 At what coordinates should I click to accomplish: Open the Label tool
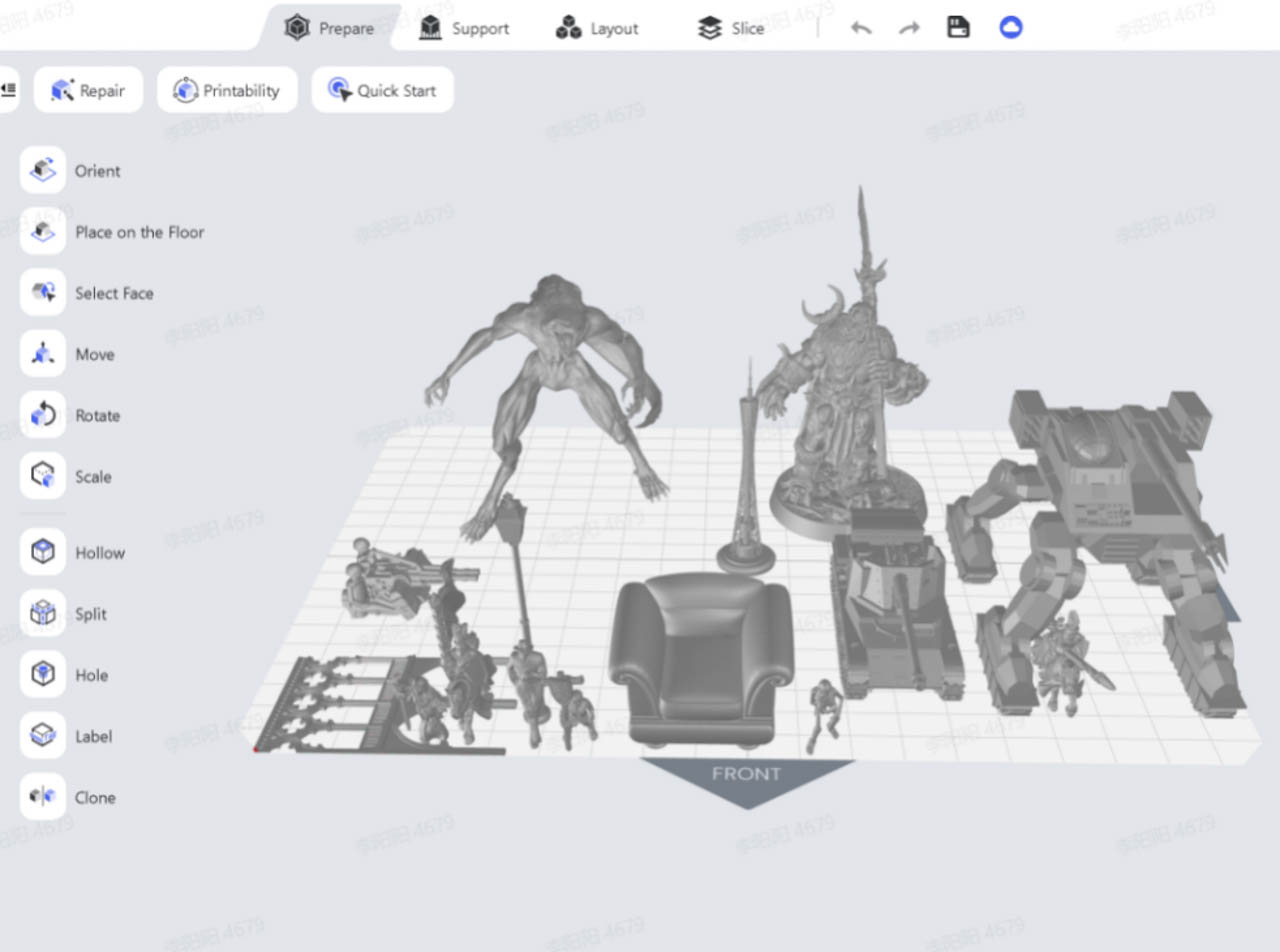43,736
